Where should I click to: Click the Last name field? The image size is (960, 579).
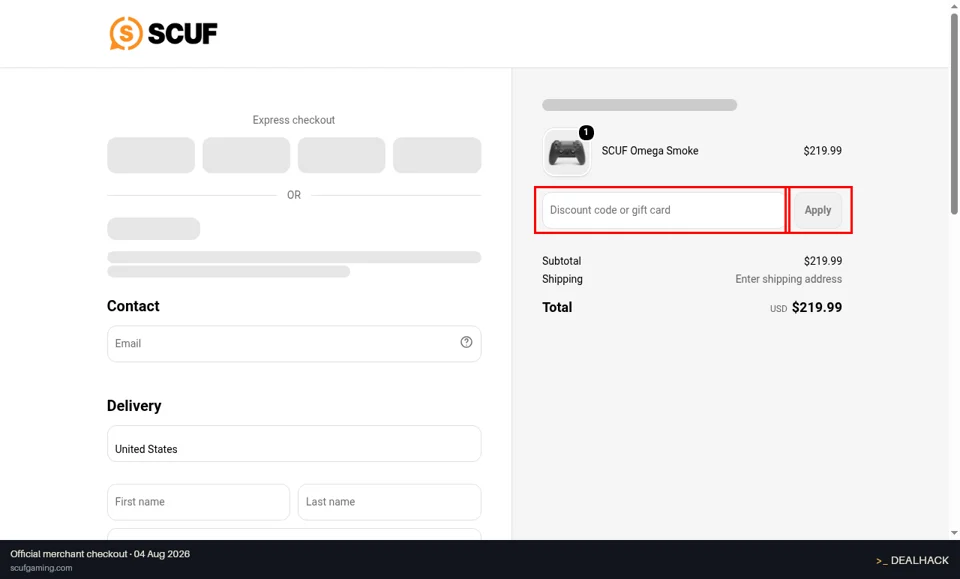click(389, 502)
